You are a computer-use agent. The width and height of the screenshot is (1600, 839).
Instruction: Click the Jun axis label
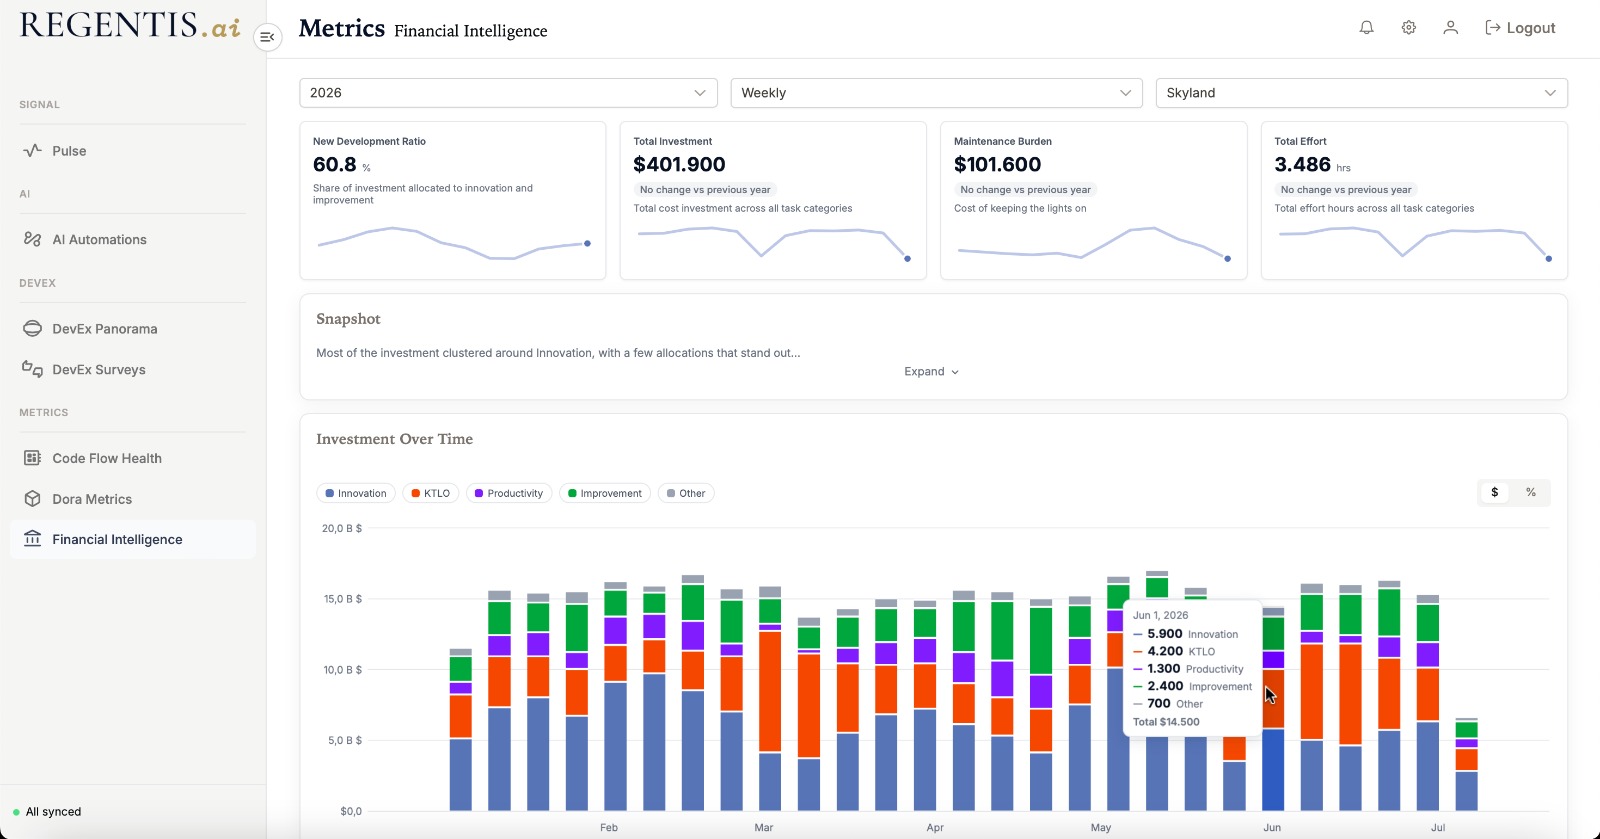point(1272,828)
